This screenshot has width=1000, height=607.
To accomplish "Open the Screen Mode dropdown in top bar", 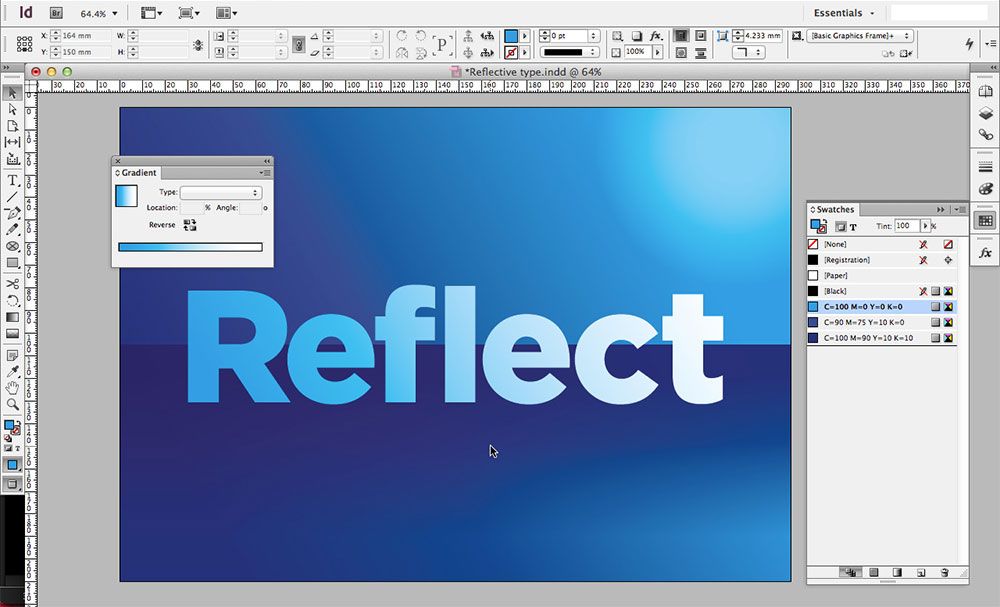I will [189, 13].
